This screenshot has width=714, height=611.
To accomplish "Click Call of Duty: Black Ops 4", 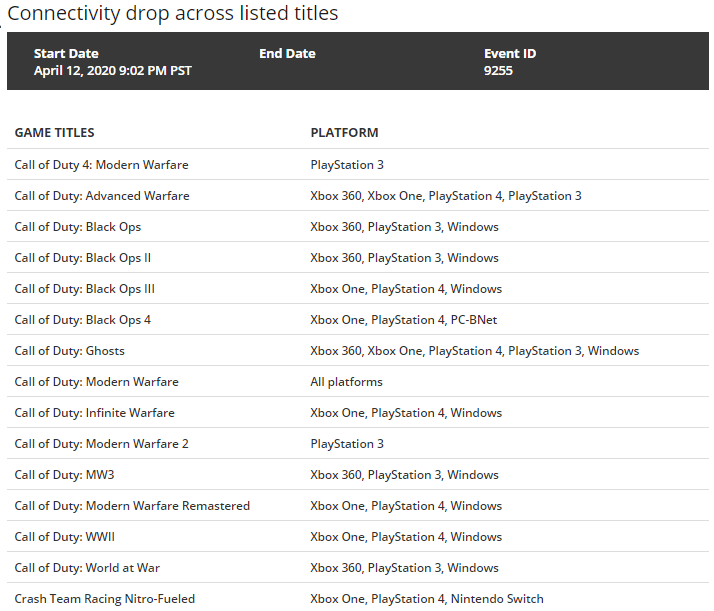I will pyautogui.click(x=83, y=320).
